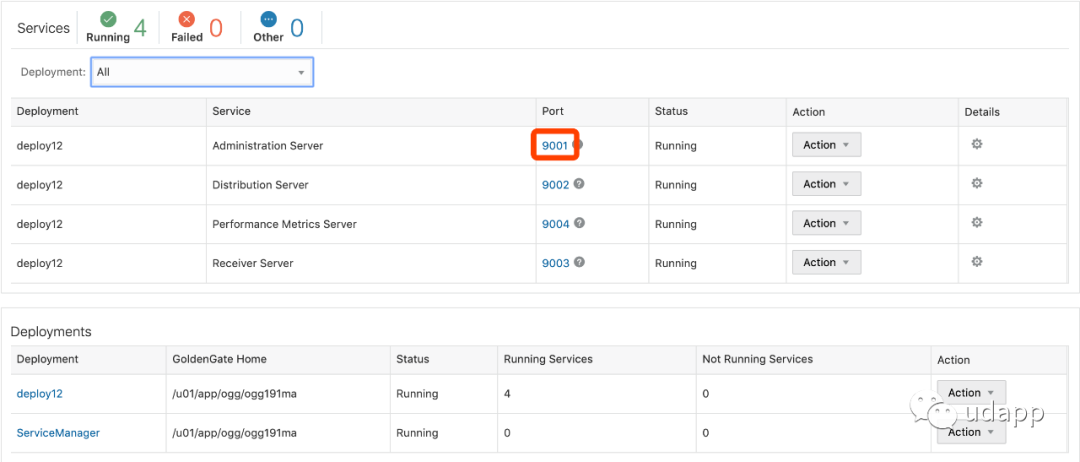1080x462 pixels.
Task: Click the Other count 0 at top
Action: (x=296, y=28)
